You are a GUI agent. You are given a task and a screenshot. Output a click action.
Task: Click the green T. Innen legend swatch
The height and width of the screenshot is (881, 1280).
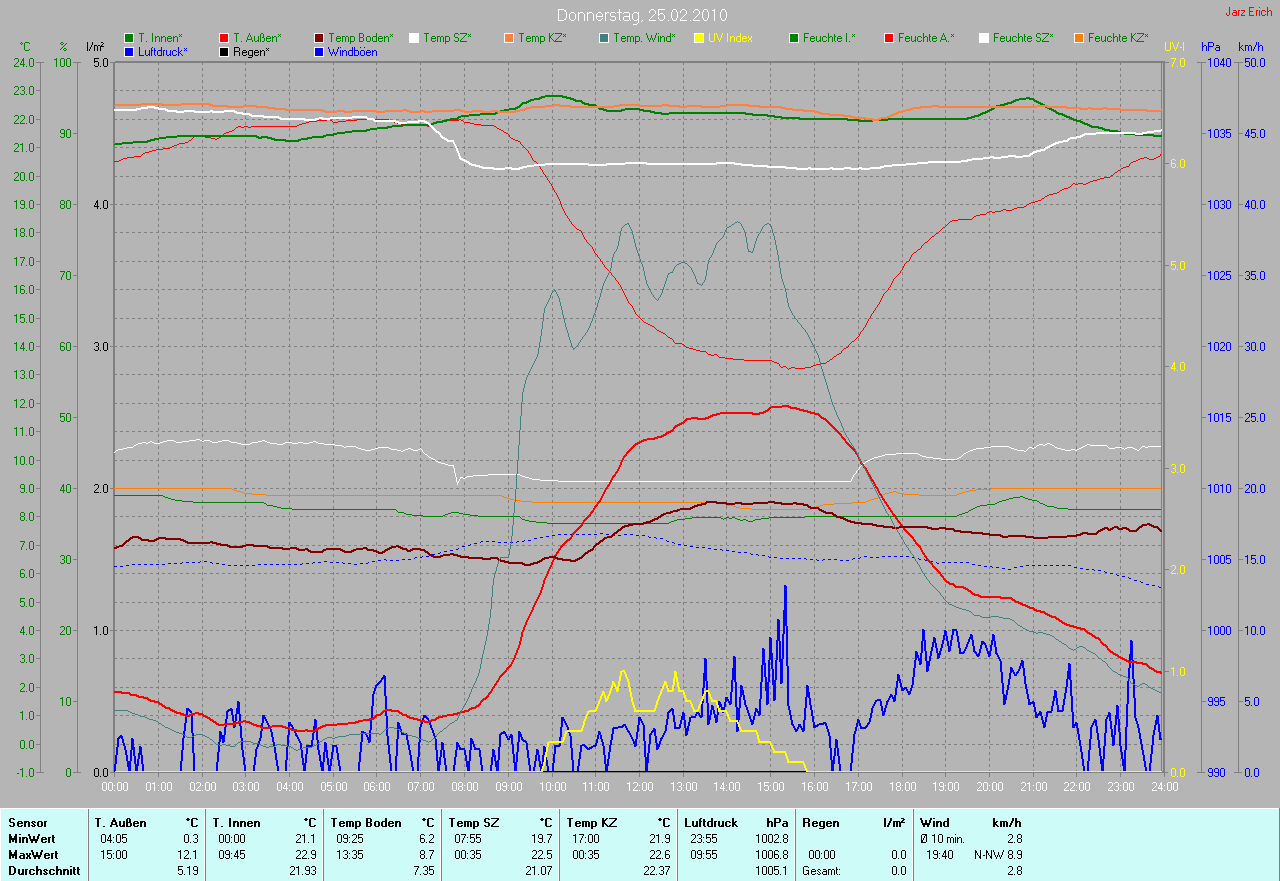pos(129,38)
